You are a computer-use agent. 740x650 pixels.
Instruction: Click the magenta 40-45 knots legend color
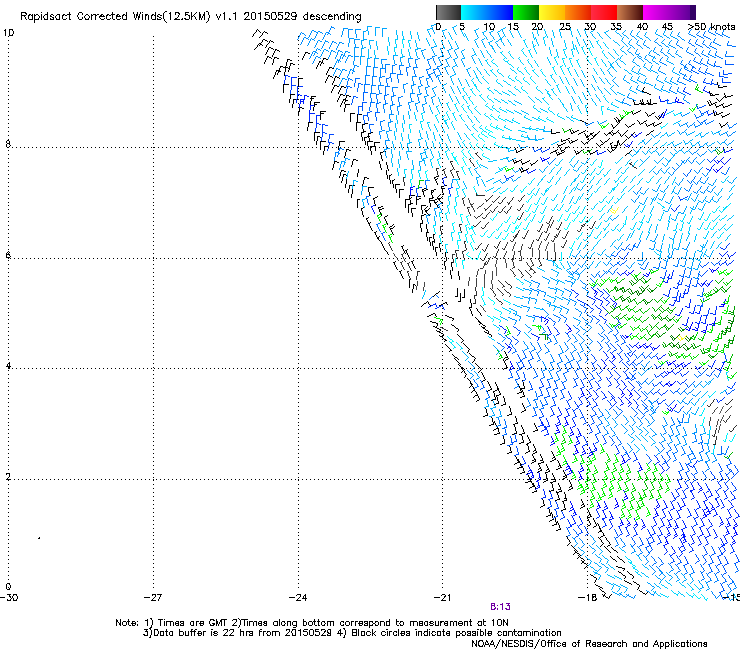point(656,12)
